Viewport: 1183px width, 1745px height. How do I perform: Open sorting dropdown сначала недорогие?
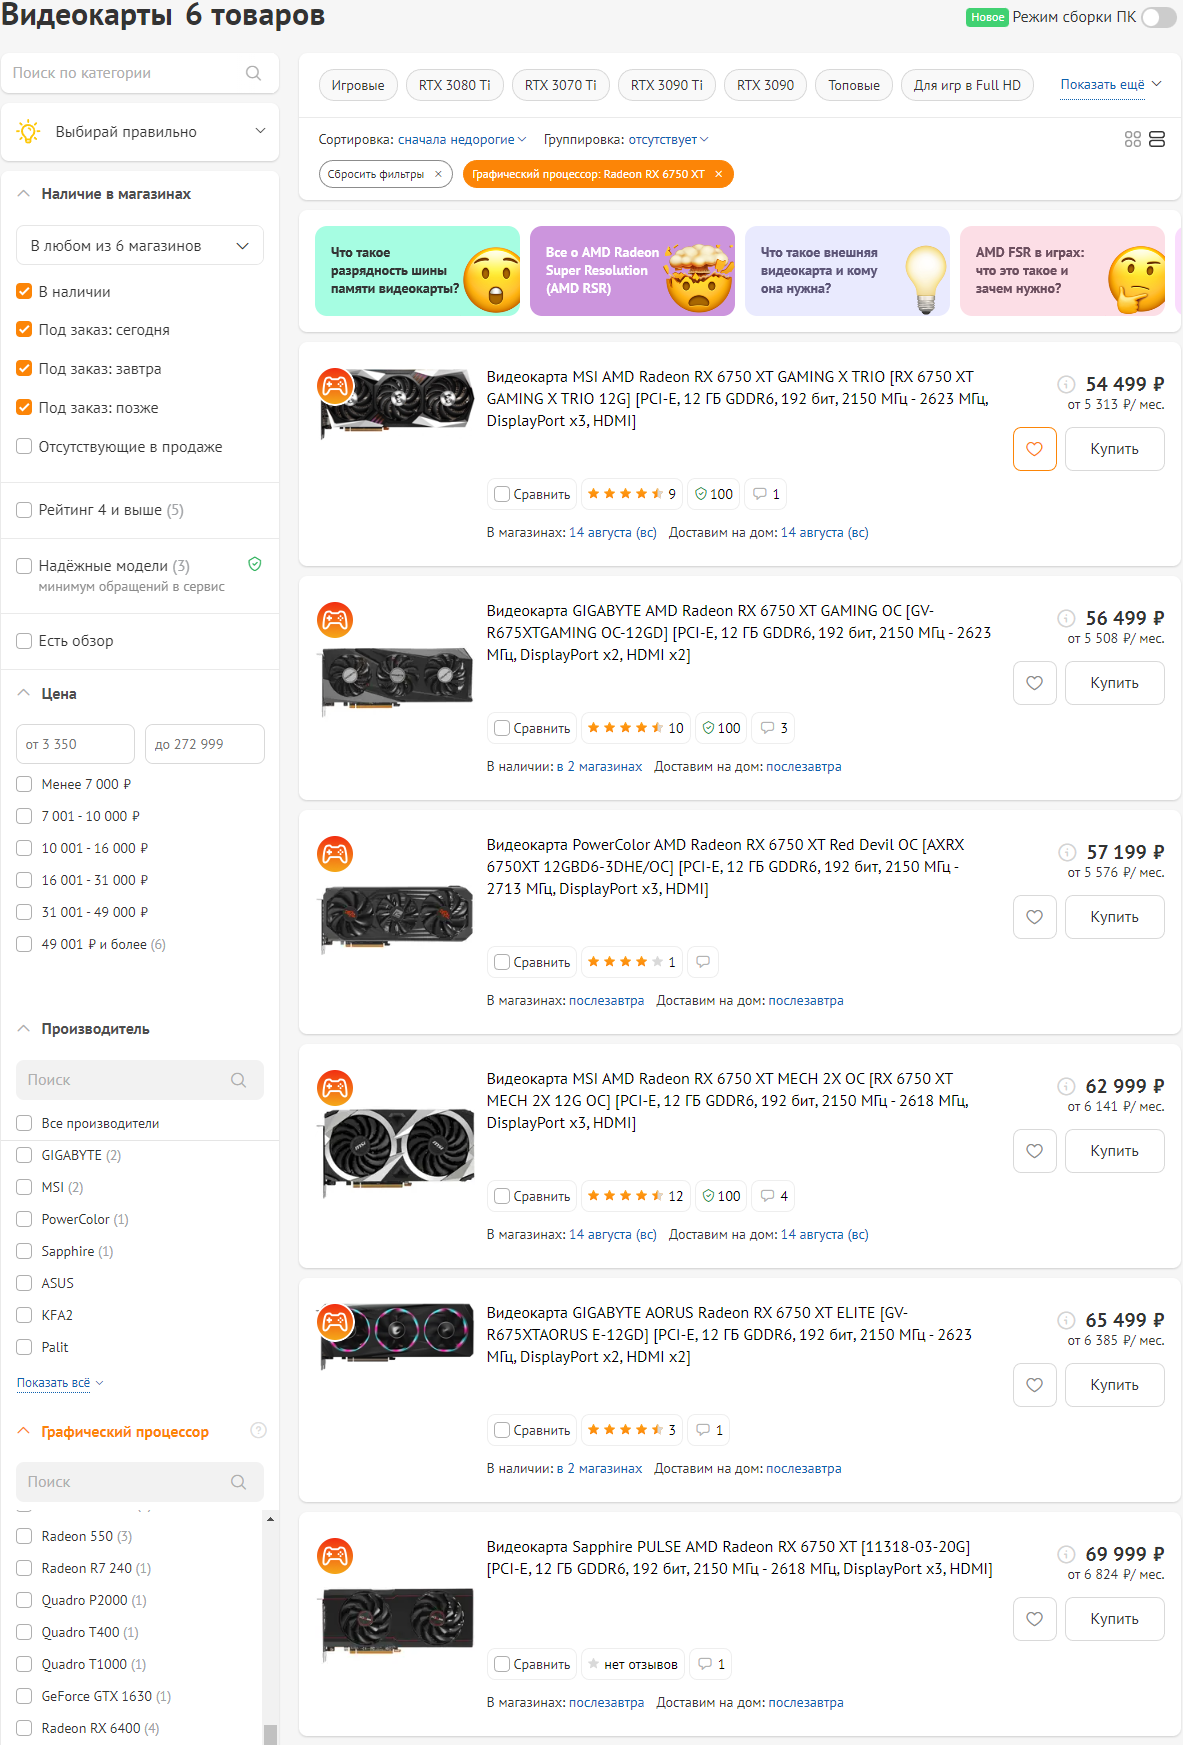click(461, 139)
